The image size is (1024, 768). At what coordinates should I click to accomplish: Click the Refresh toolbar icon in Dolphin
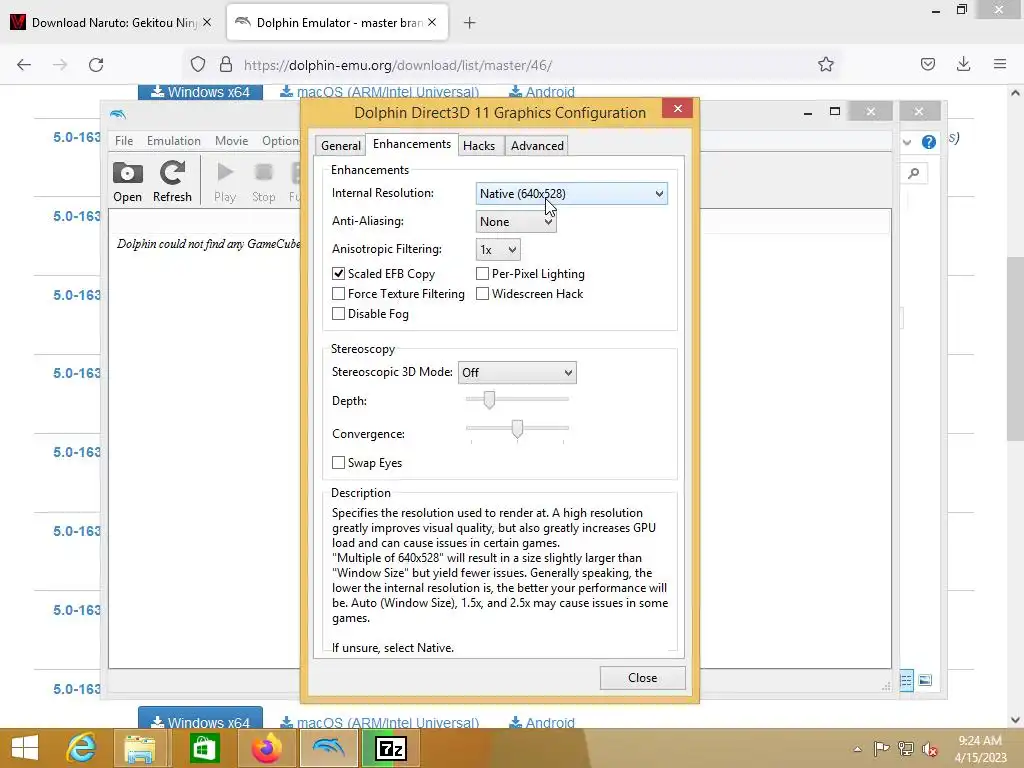[x=172, y=182]
